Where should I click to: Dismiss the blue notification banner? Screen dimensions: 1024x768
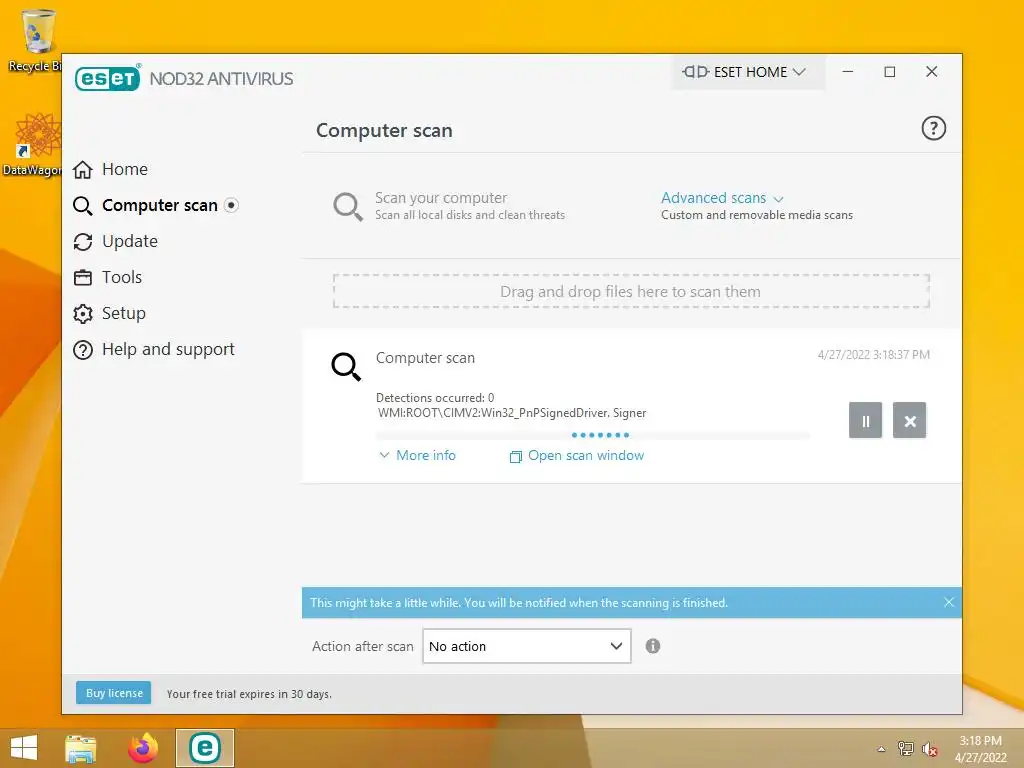[949, 602]
